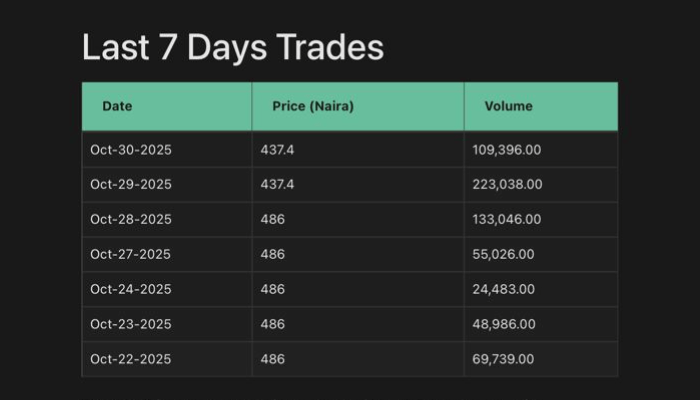This screenshot has height=400, width=700.
Task: Select the Oct-24-2025 date cell
Action: [x=131, y=290]
